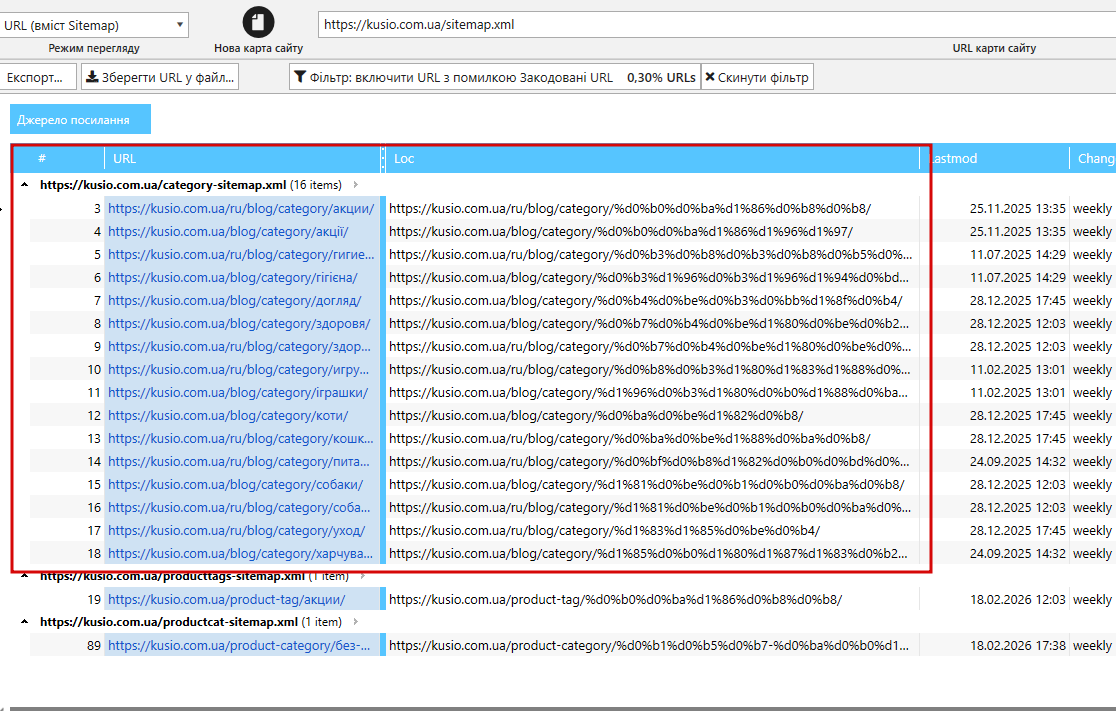Select lastmod value 11.07.2025 14:29 in row 5
Image resolution: width=1116 pixels, height=711 pixels.
click(x=1018, y=255)
